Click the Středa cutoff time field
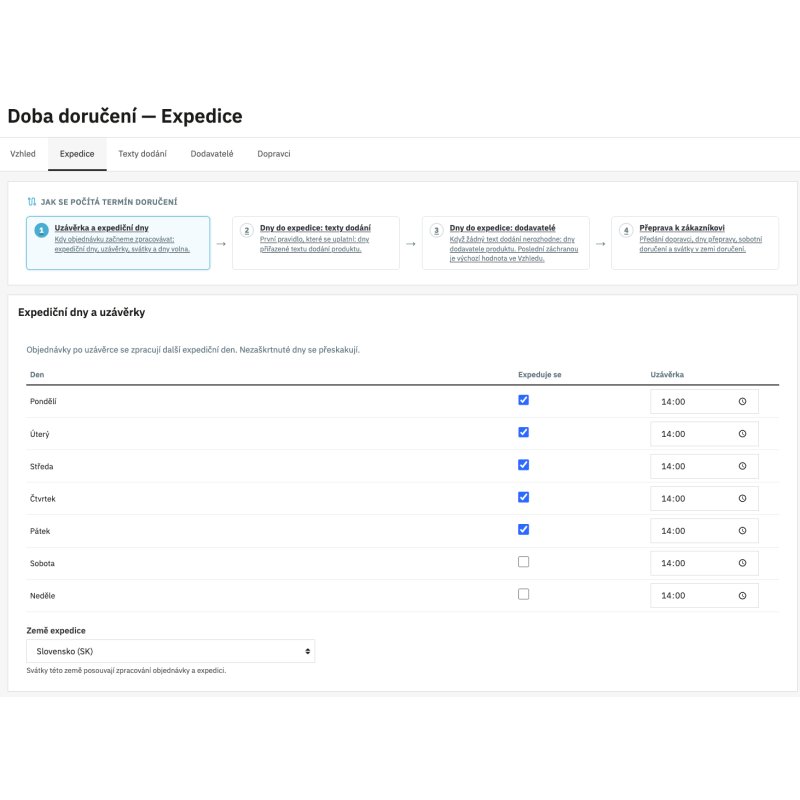800x800 pixels. click(x=704, y=466)
